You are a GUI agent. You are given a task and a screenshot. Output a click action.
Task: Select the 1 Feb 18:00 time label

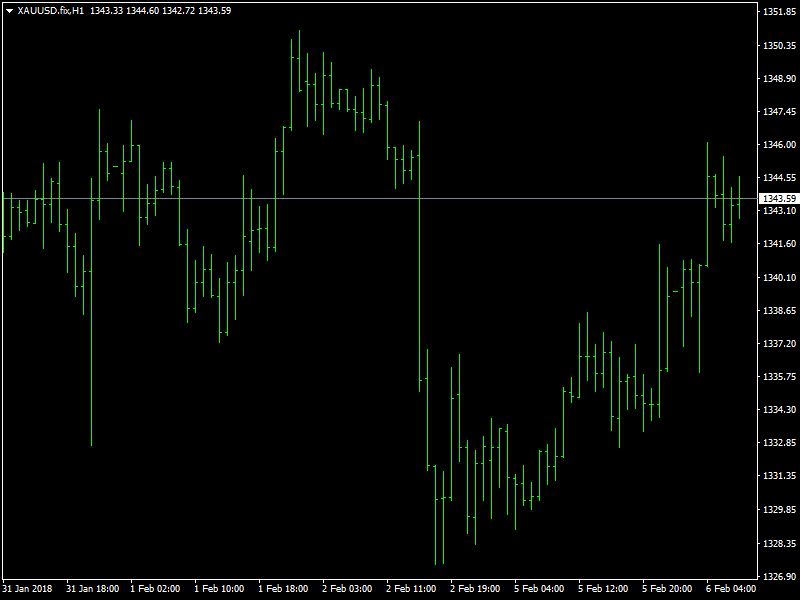pos(283,588)
